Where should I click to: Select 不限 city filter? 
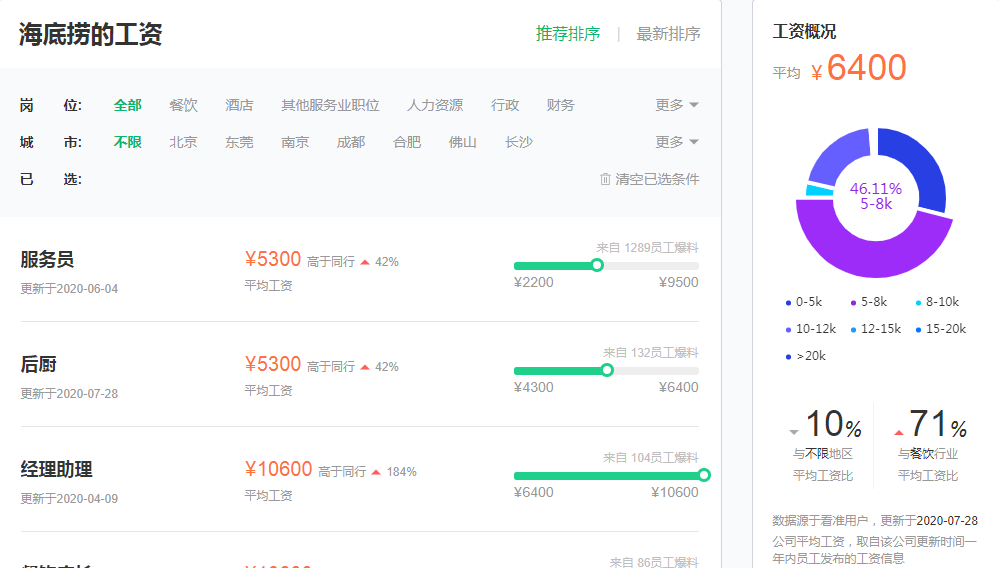[x=127, y=142]
